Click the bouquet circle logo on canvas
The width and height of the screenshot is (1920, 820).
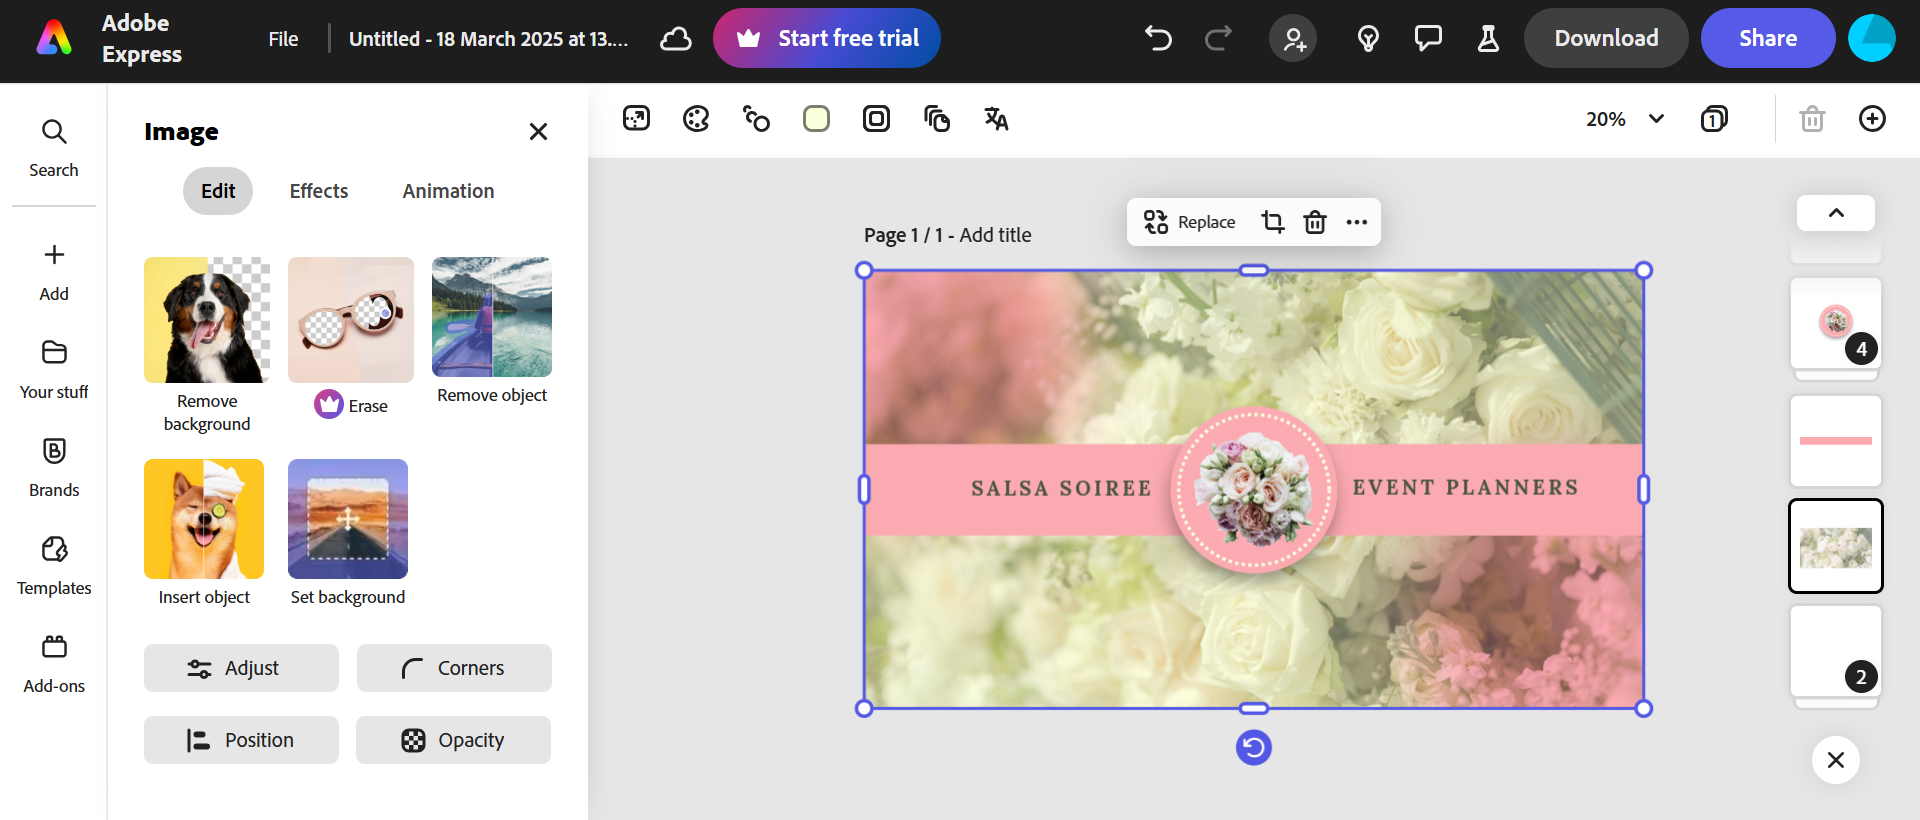1254,490
